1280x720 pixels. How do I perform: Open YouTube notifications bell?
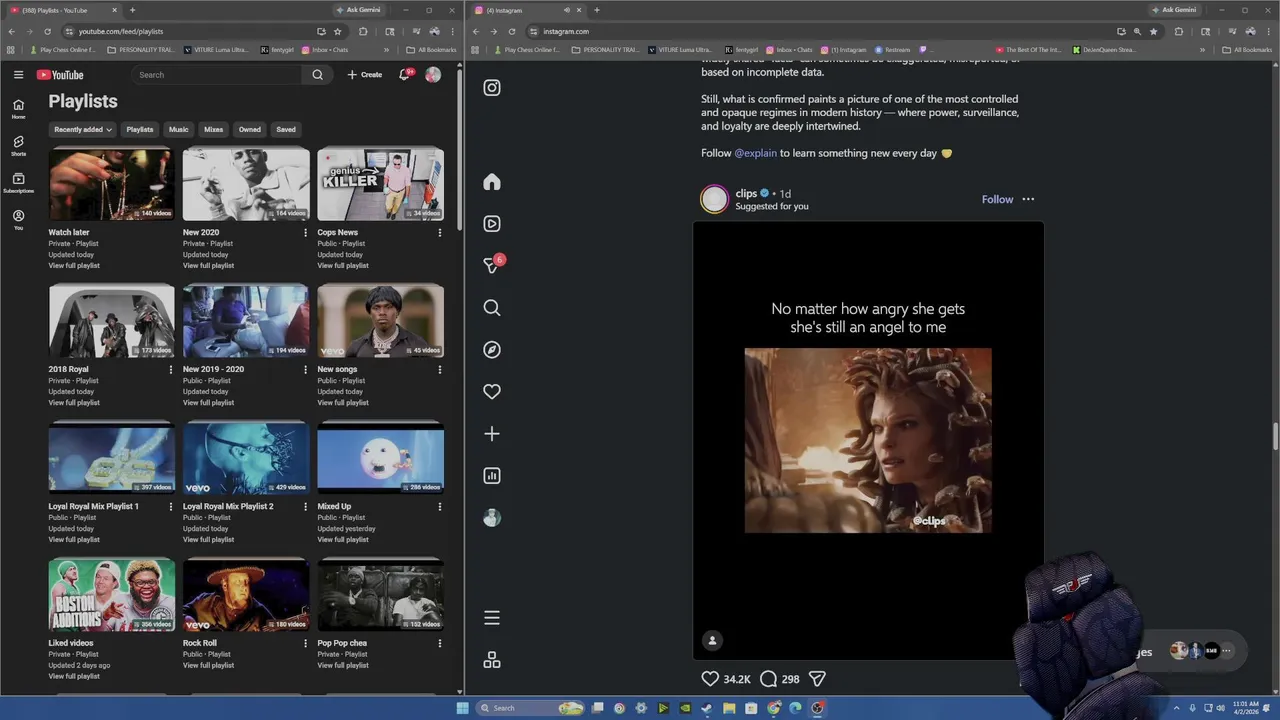(x=405, y=75)
